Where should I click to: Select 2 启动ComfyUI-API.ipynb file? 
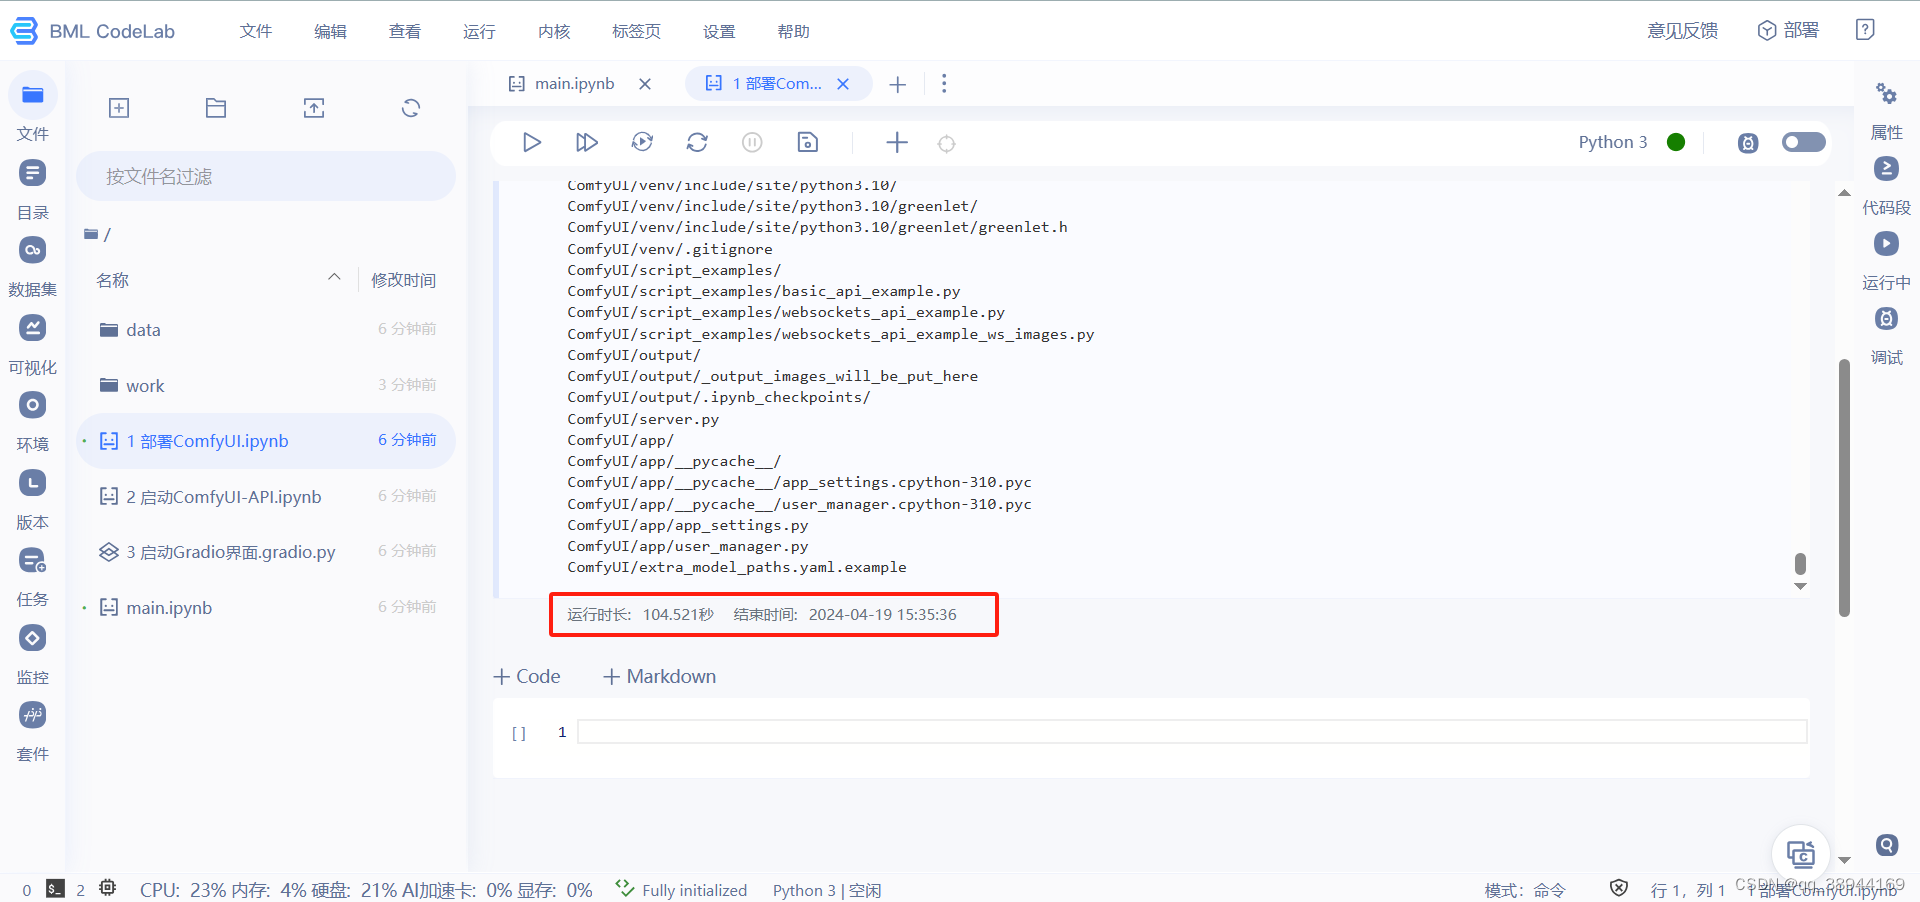pos(266,497)
